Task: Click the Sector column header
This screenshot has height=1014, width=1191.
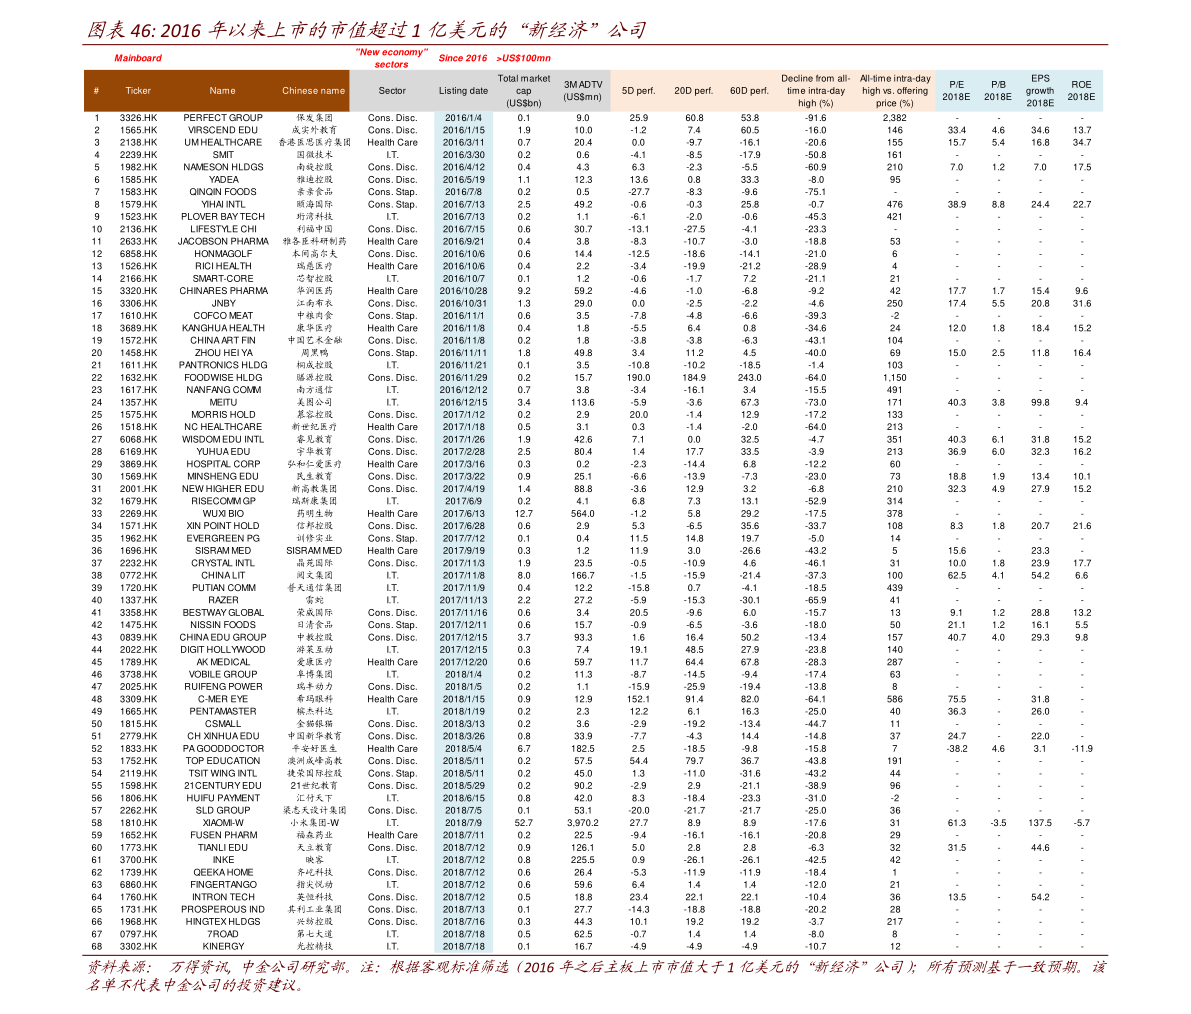Action: (x=392, y=90)
